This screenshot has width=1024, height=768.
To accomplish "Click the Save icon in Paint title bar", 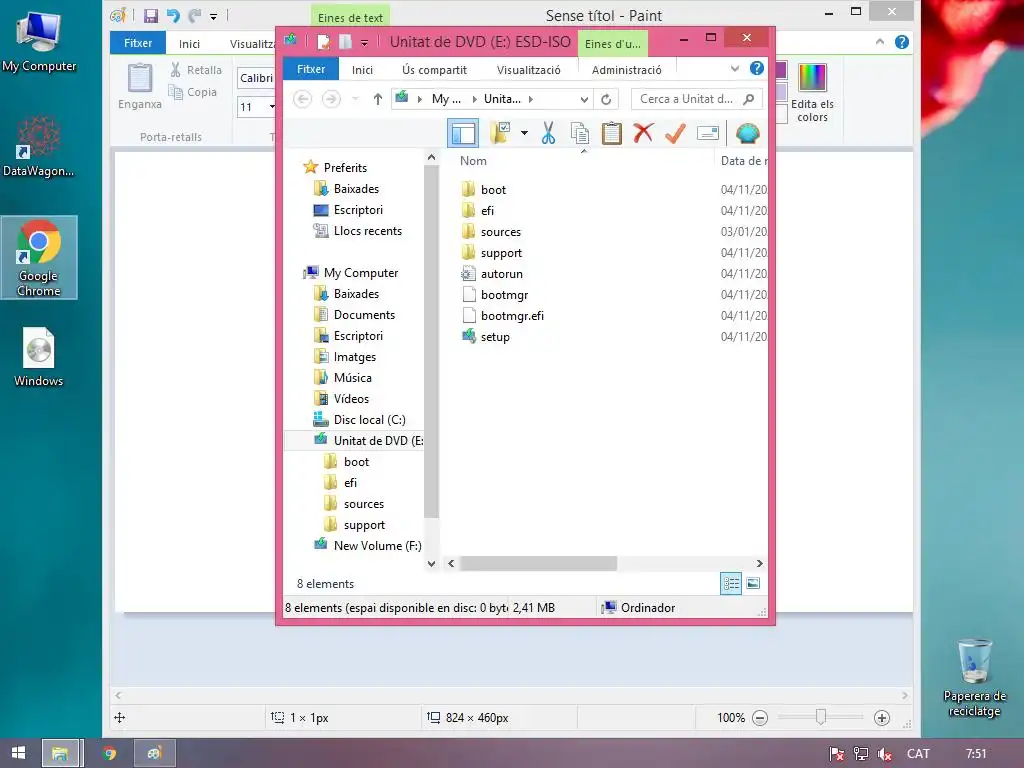I will [x=151, y=15].
